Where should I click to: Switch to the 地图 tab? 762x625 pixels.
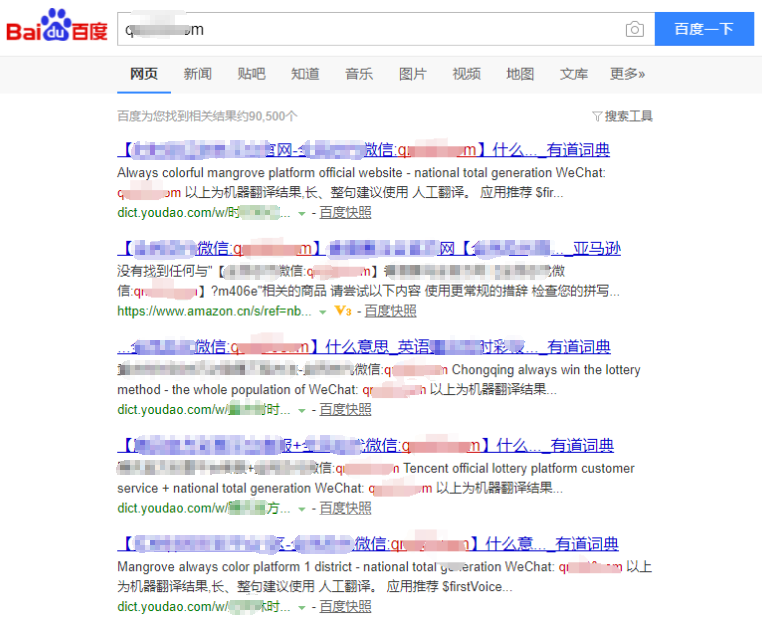(520, 74)
